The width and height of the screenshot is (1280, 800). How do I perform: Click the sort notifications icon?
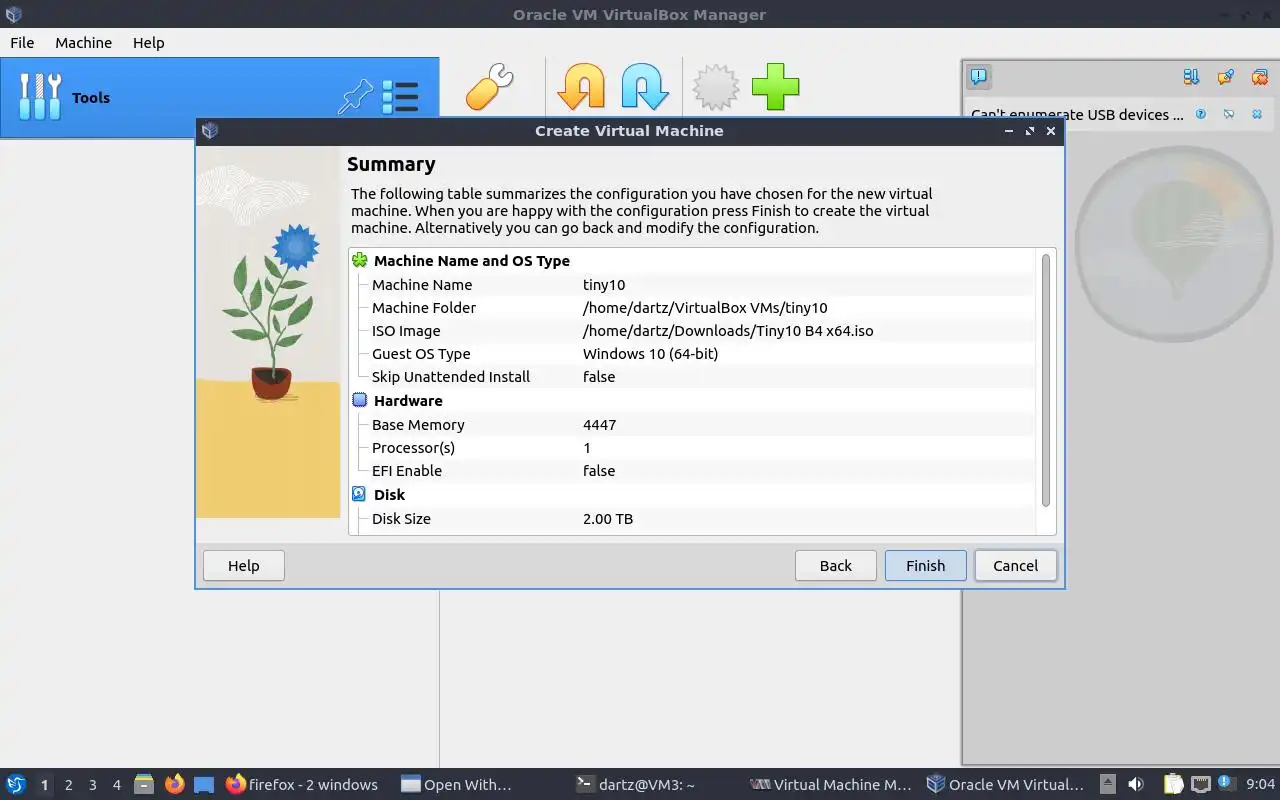tap(1191, 76)
